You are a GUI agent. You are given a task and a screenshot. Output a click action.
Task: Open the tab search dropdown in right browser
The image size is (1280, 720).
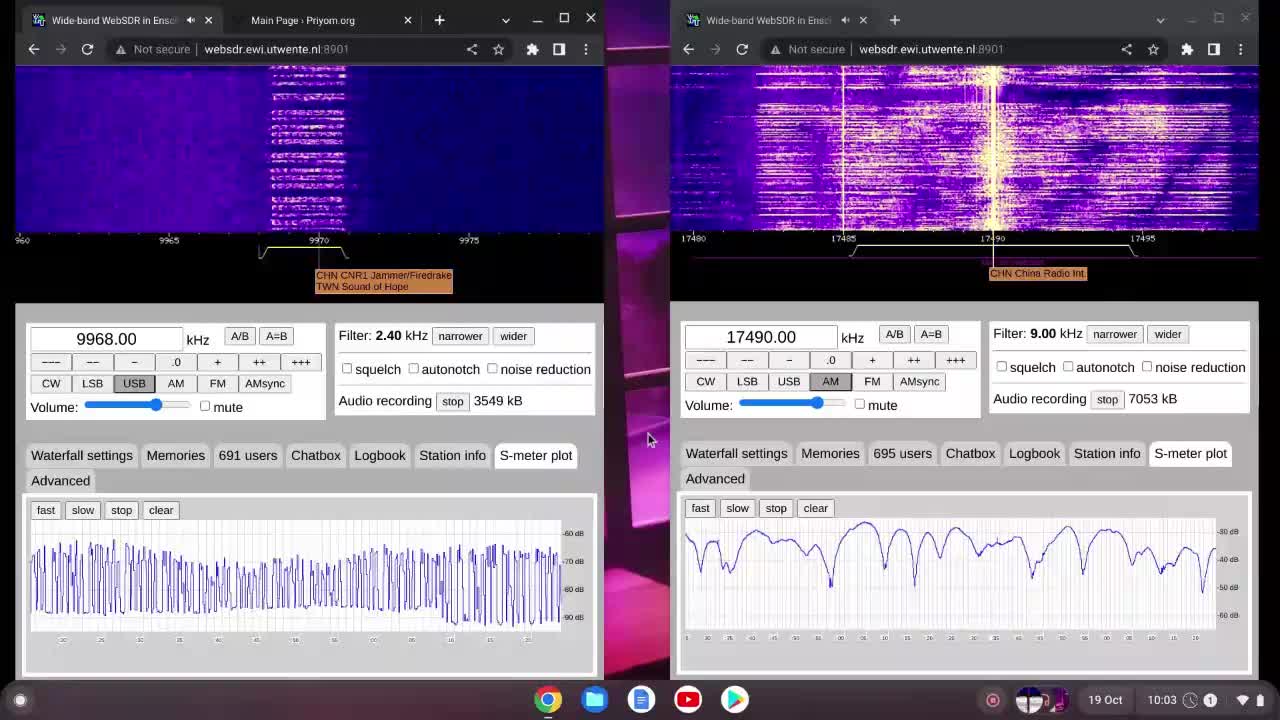[1160, 20]
